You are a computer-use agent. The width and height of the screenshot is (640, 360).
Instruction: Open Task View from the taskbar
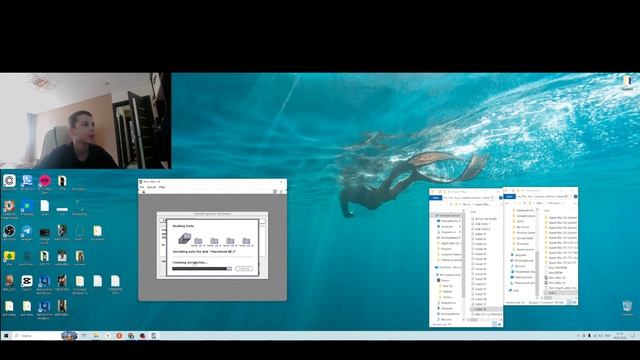(x=84, y=336)
